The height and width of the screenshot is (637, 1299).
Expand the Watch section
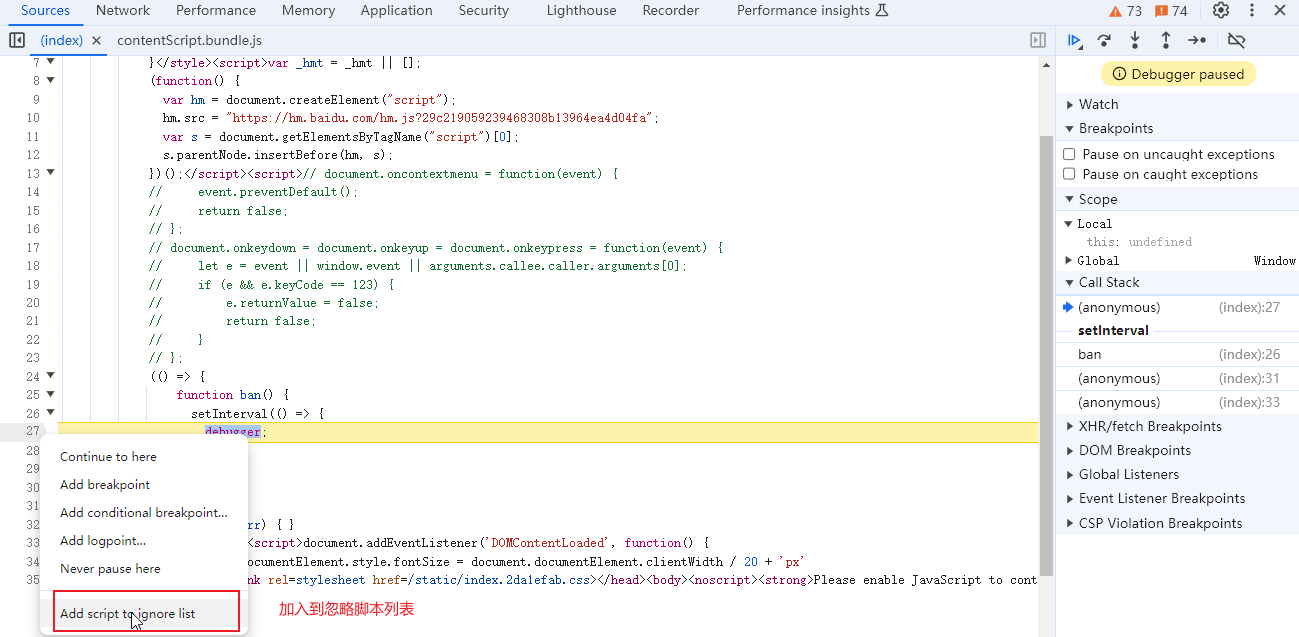point(1098,104)
